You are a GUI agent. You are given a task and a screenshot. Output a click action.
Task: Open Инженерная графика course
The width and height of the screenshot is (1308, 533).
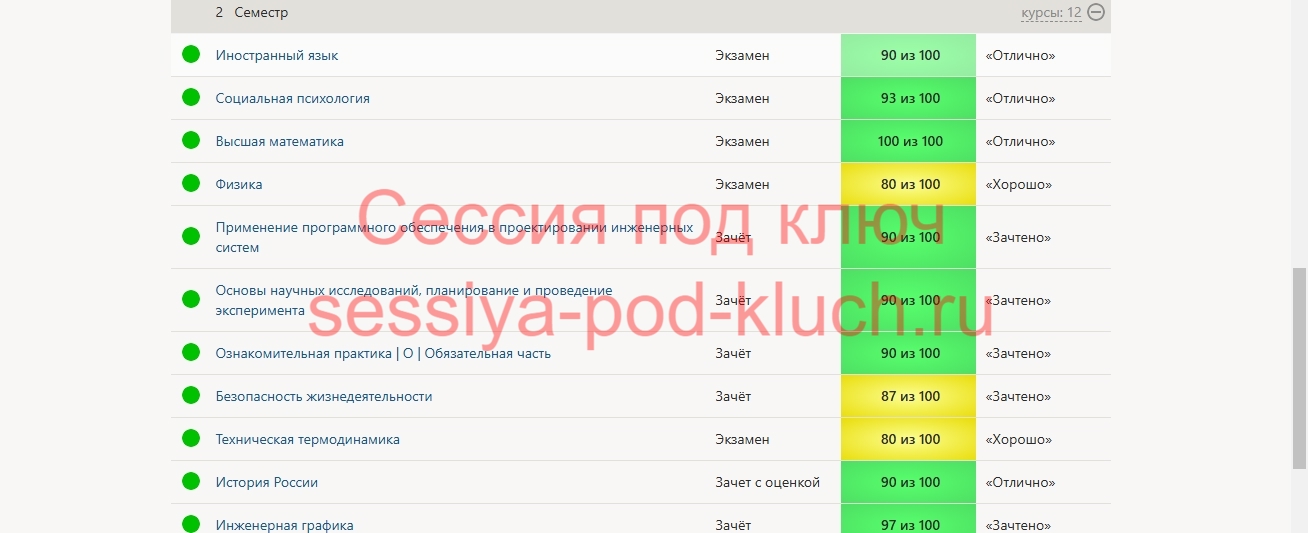(x=284, y=525)
